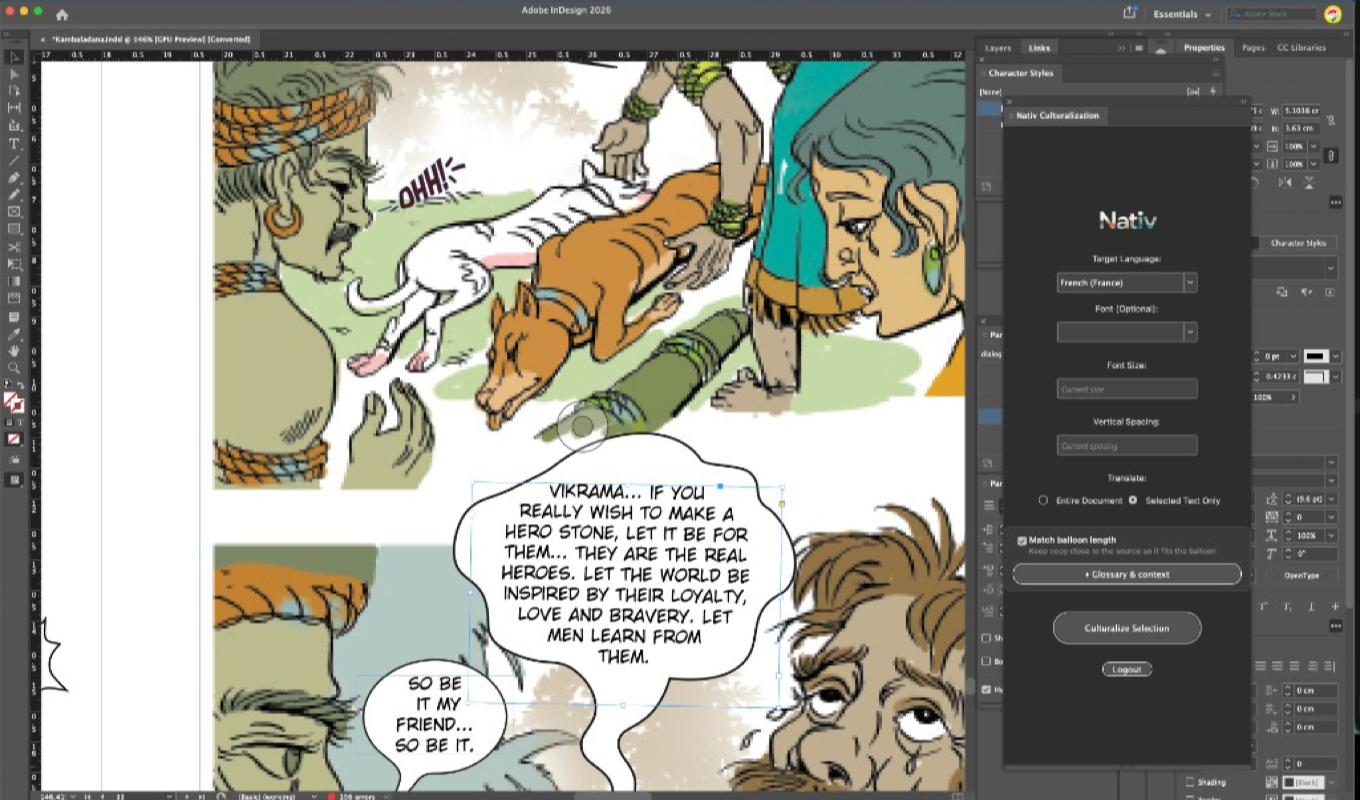
Task: Switch to the Links tab
Action: 1040,47
